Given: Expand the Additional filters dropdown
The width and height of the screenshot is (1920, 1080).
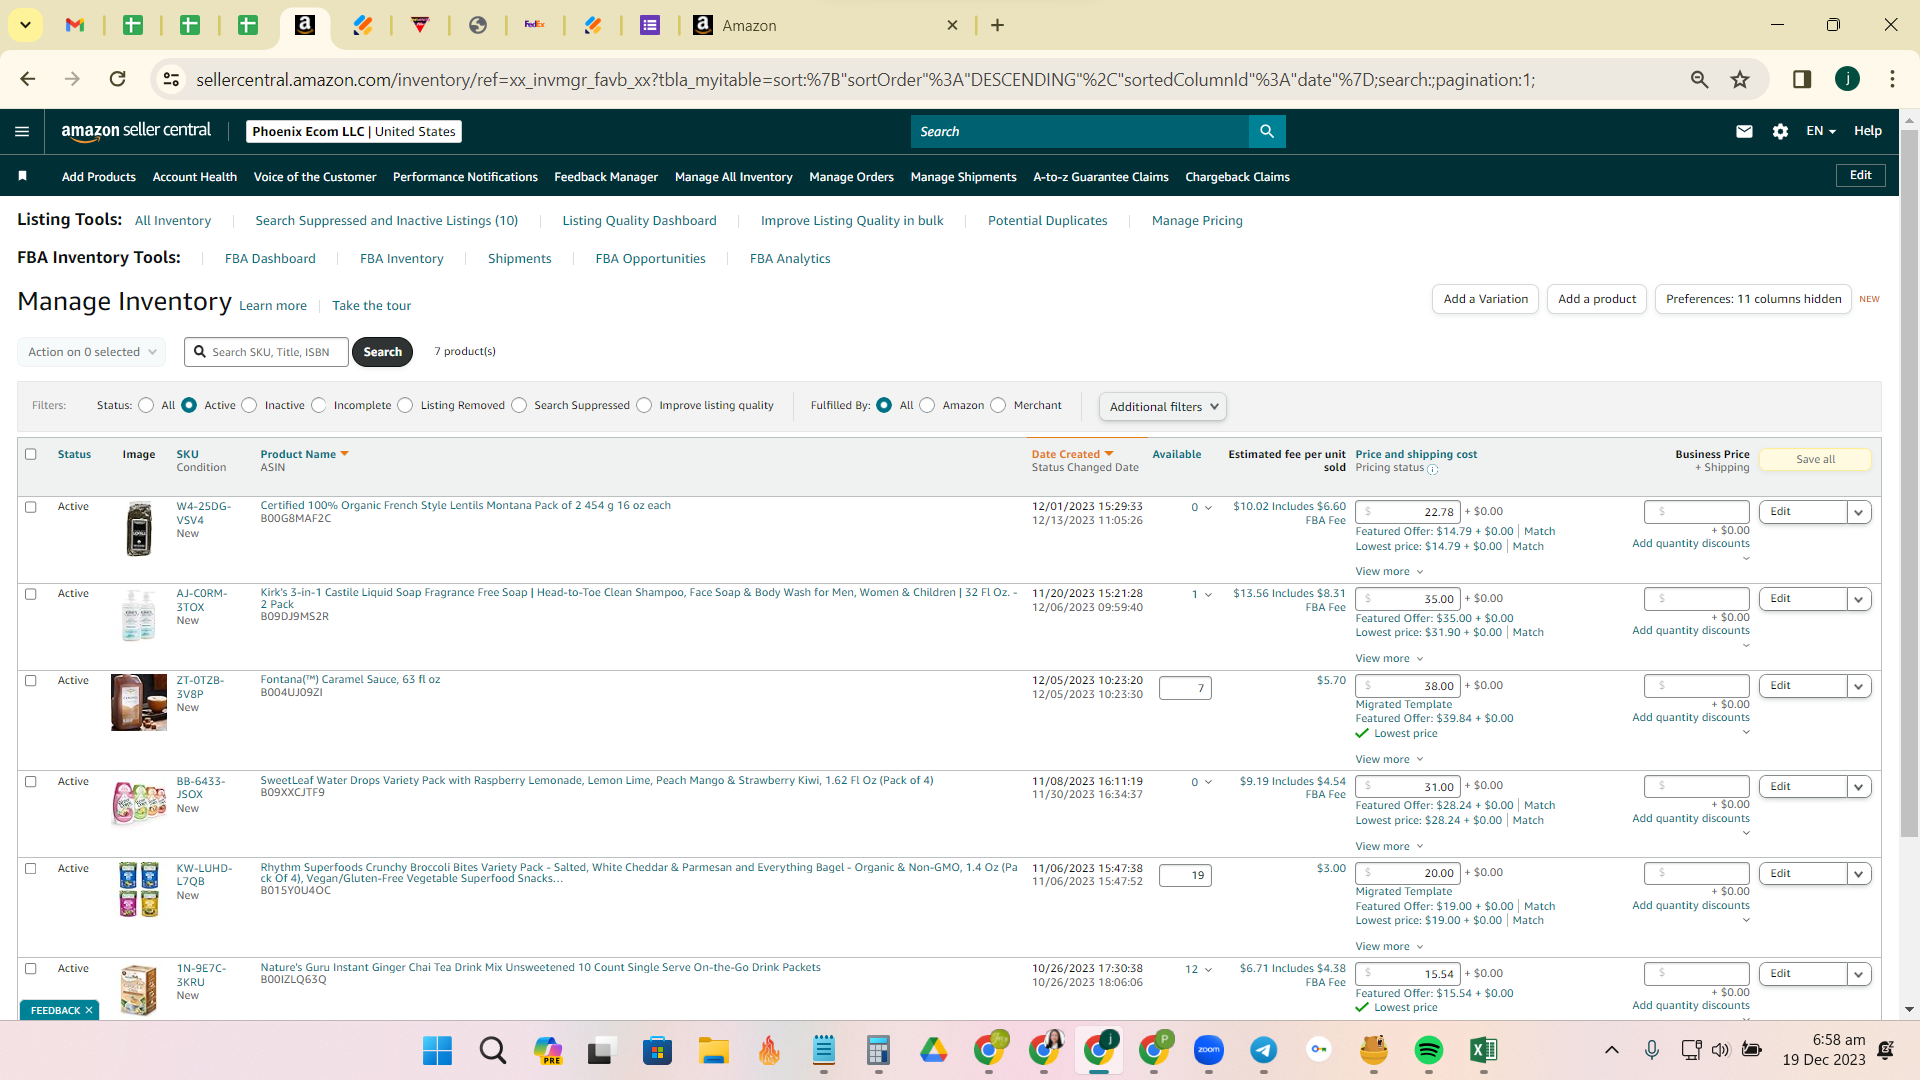Looking at the screenshot, I should (x=1162, y=406).
